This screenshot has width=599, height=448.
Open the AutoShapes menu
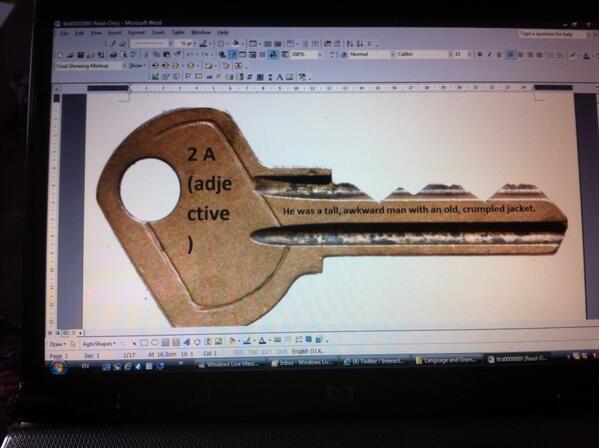click(x=99, y=344)
